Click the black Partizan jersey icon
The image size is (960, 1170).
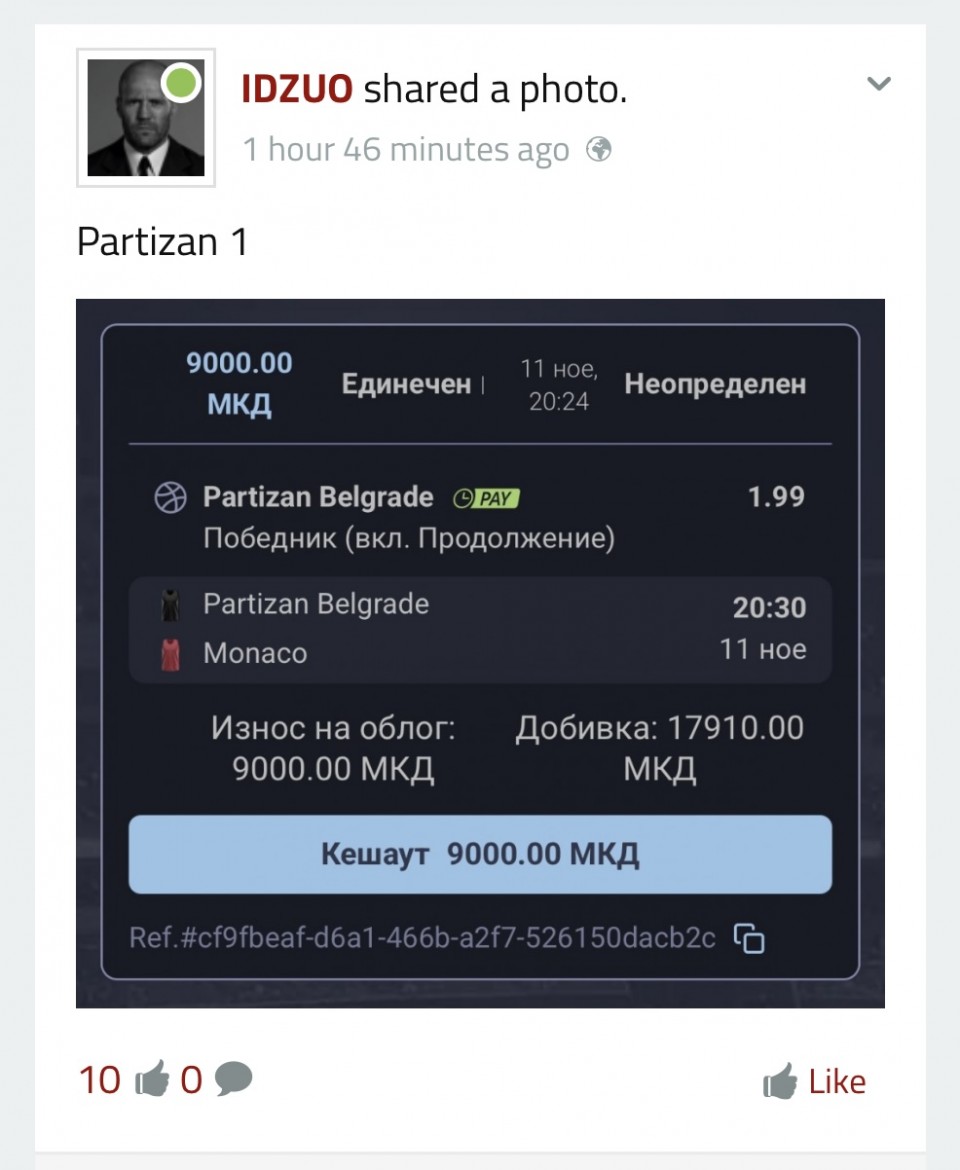click(170, 605)
